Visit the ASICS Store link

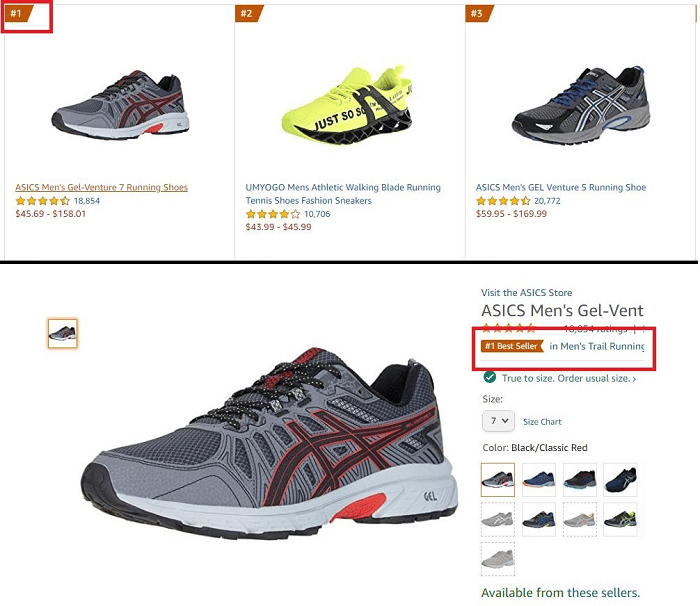tap(526, 293)
